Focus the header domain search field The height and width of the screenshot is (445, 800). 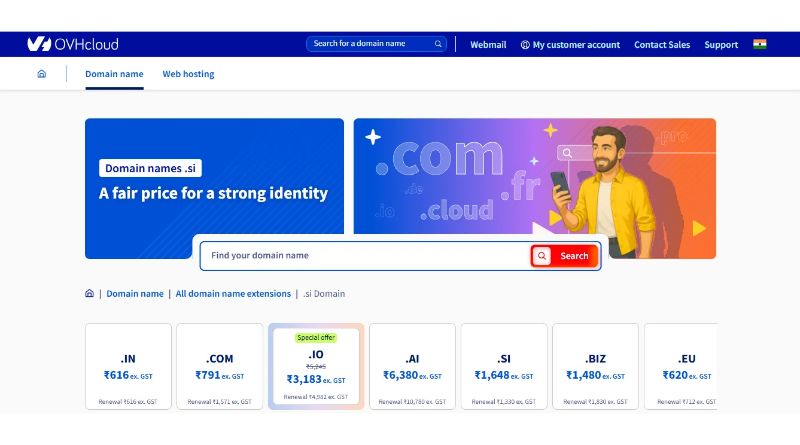(377, 44)
